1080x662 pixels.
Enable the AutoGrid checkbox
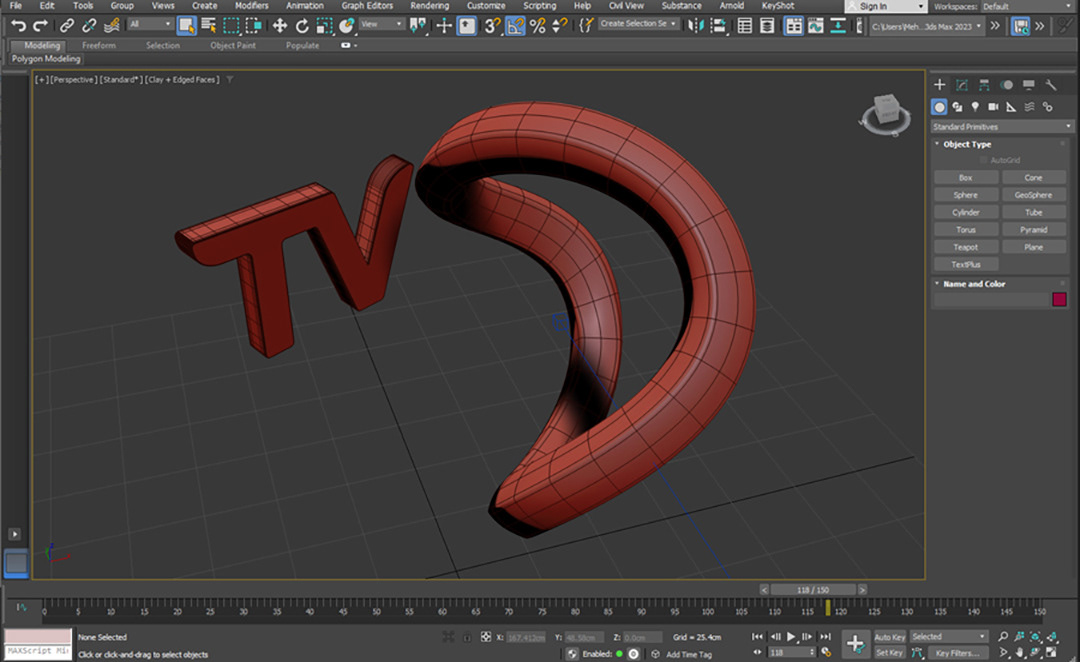click(x=984, y=160)
